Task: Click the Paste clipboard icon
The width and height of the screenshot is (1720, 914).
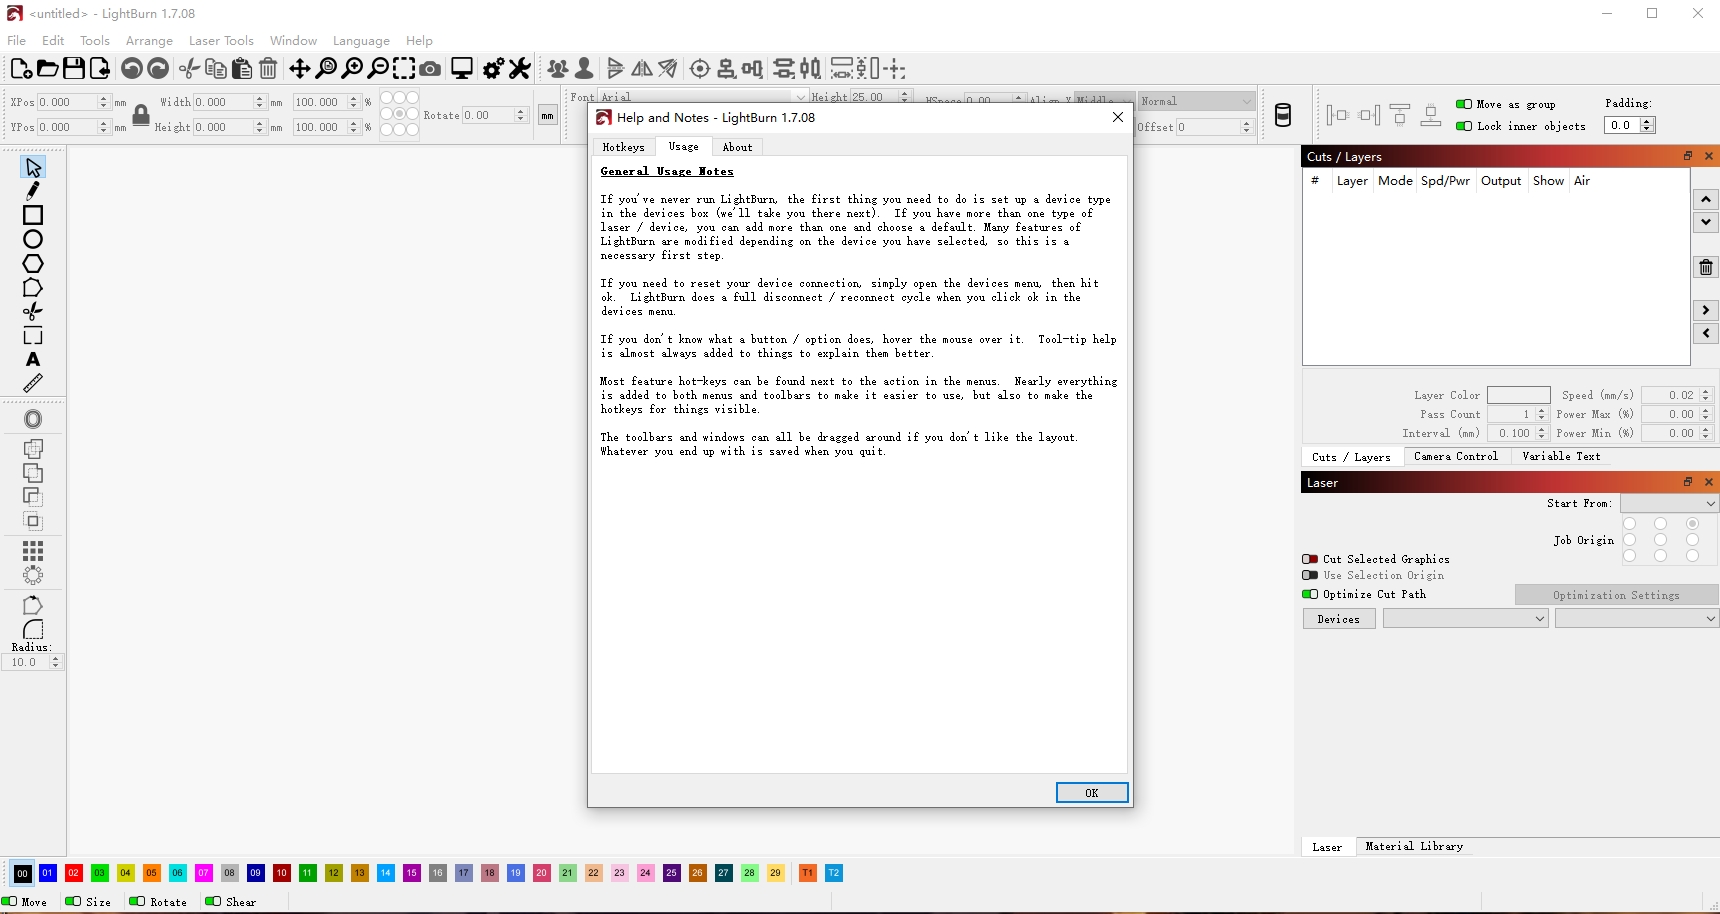Action: click(241, 68)
